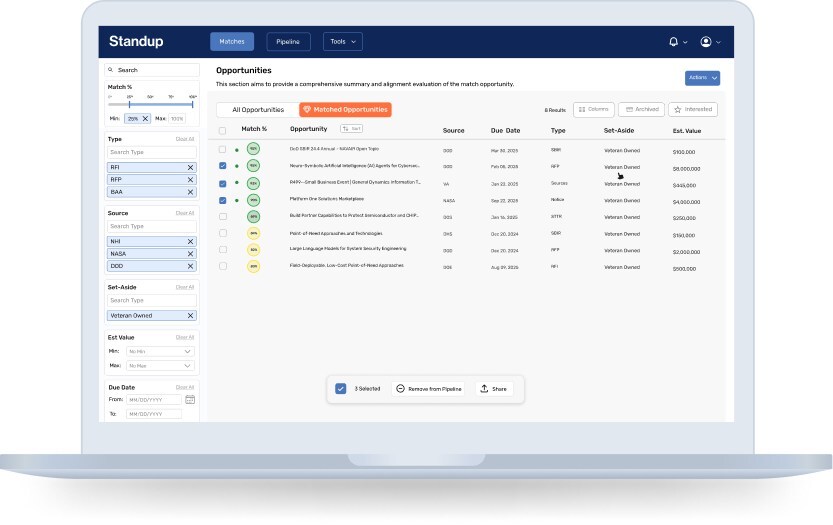Click Clear All in the Due Date filter
Screen dimensions: 833x525
click(x=185, y=387)
